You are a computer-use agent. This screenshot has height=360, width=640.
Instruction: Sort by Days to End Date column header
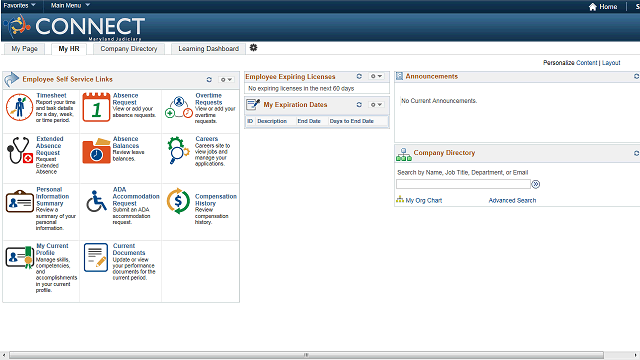(x=351, y=121)
